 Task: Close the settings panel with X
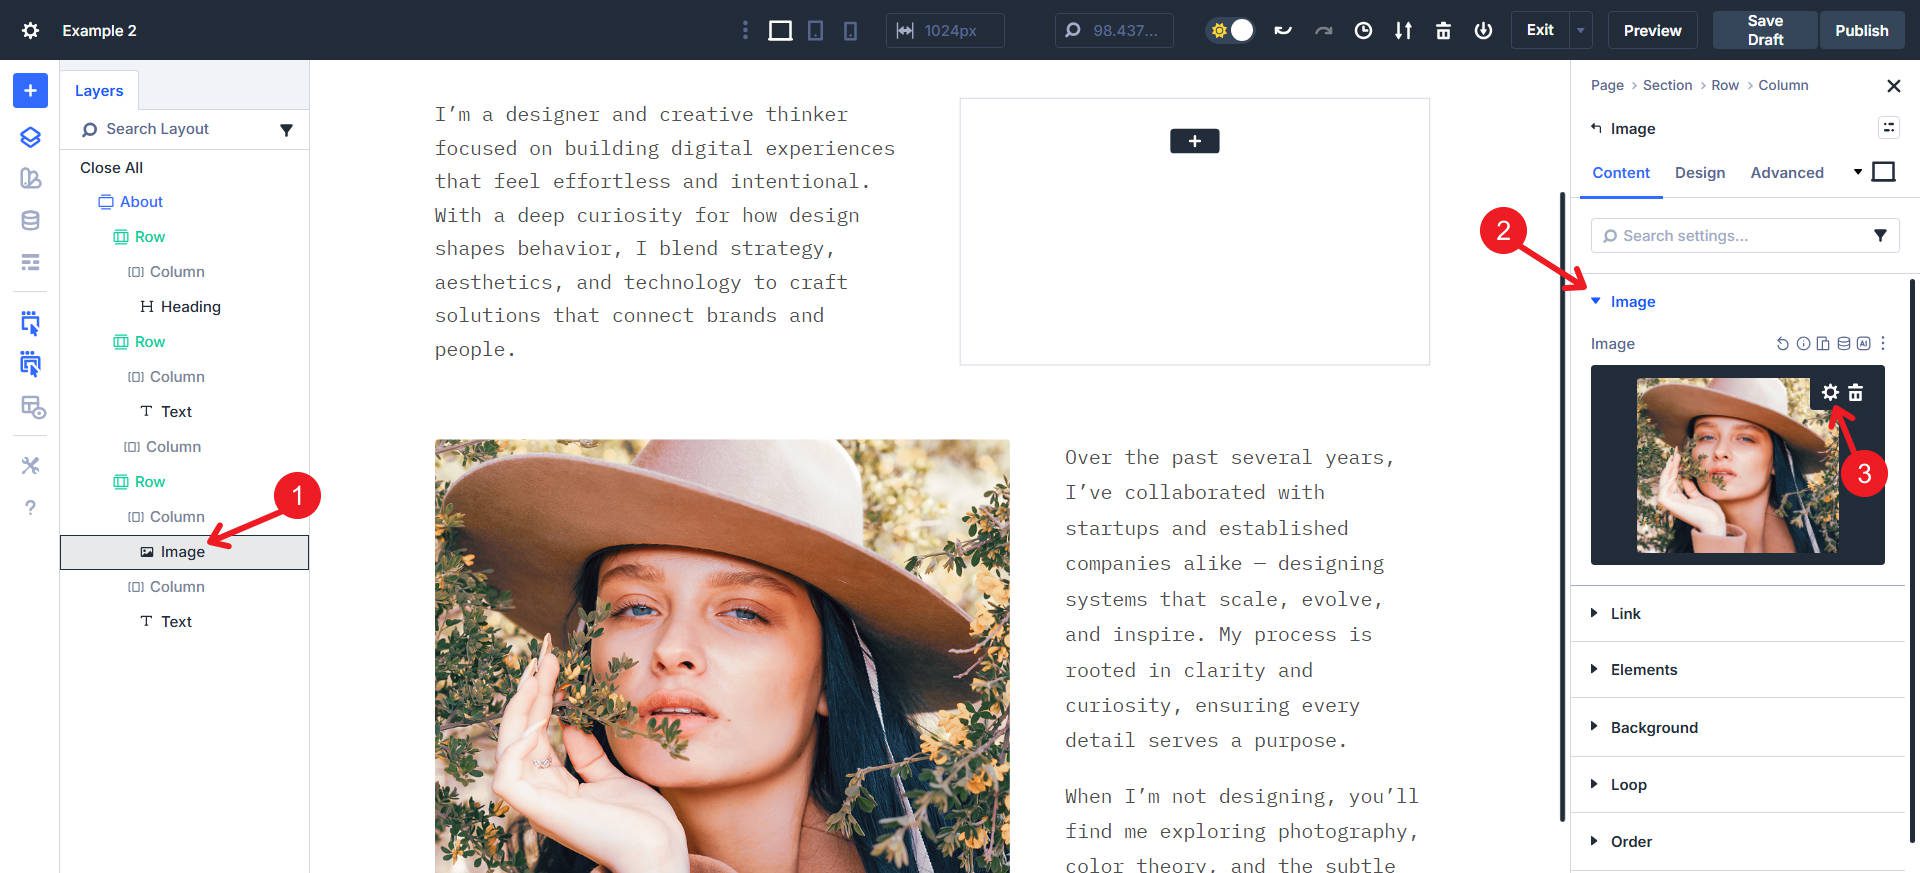[1893, 86]
